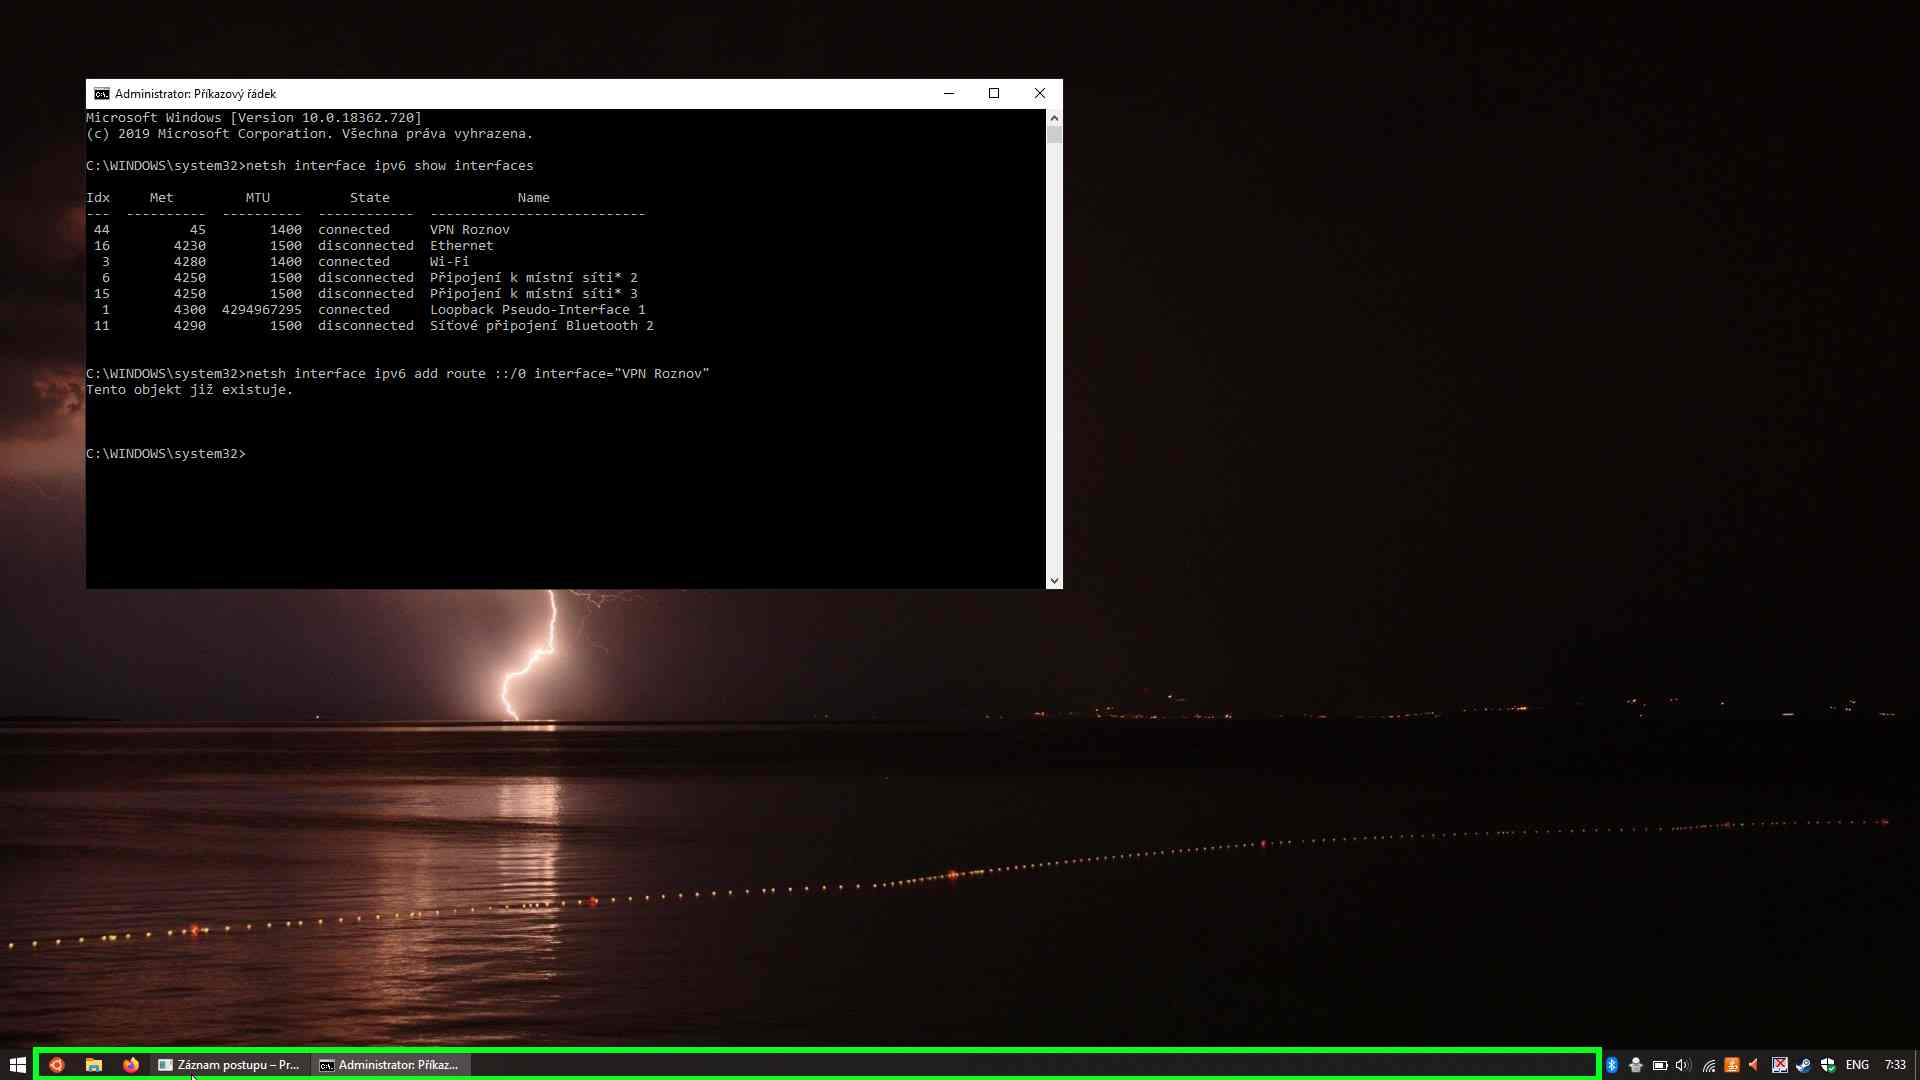
Task: Check the battery status icon
Action: point(1660,1065)
